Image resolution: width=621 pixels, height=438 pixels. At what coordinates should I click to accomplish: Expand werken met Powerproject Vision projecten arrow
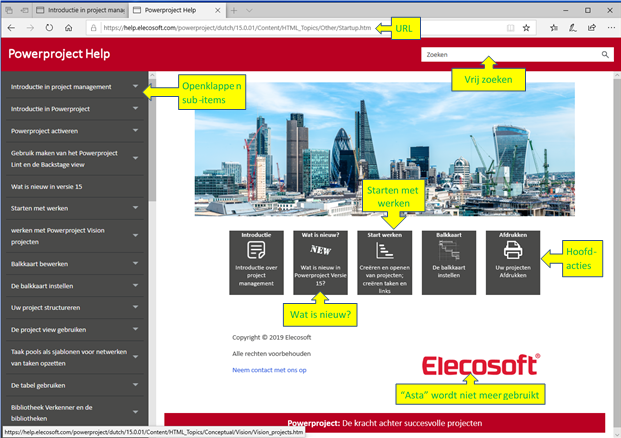(x=135, y=235)
